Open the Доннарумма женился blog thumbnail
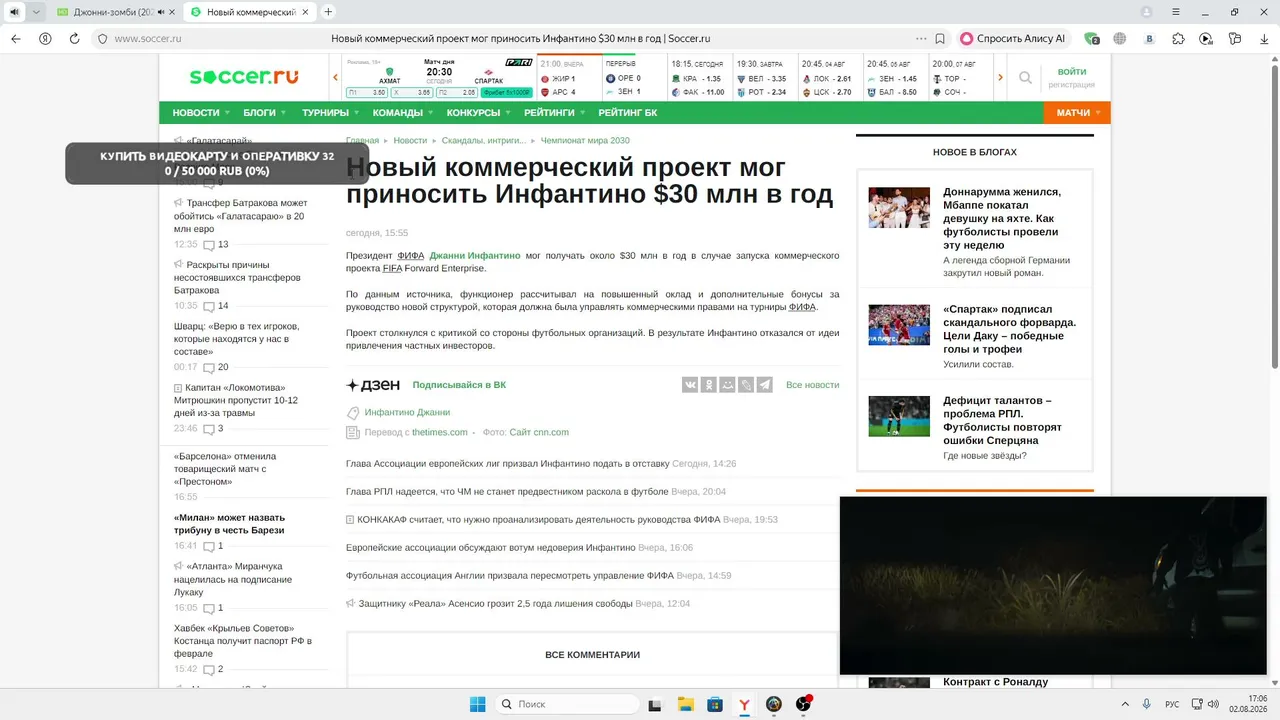The image size is (1280, 720). [899, 208]
